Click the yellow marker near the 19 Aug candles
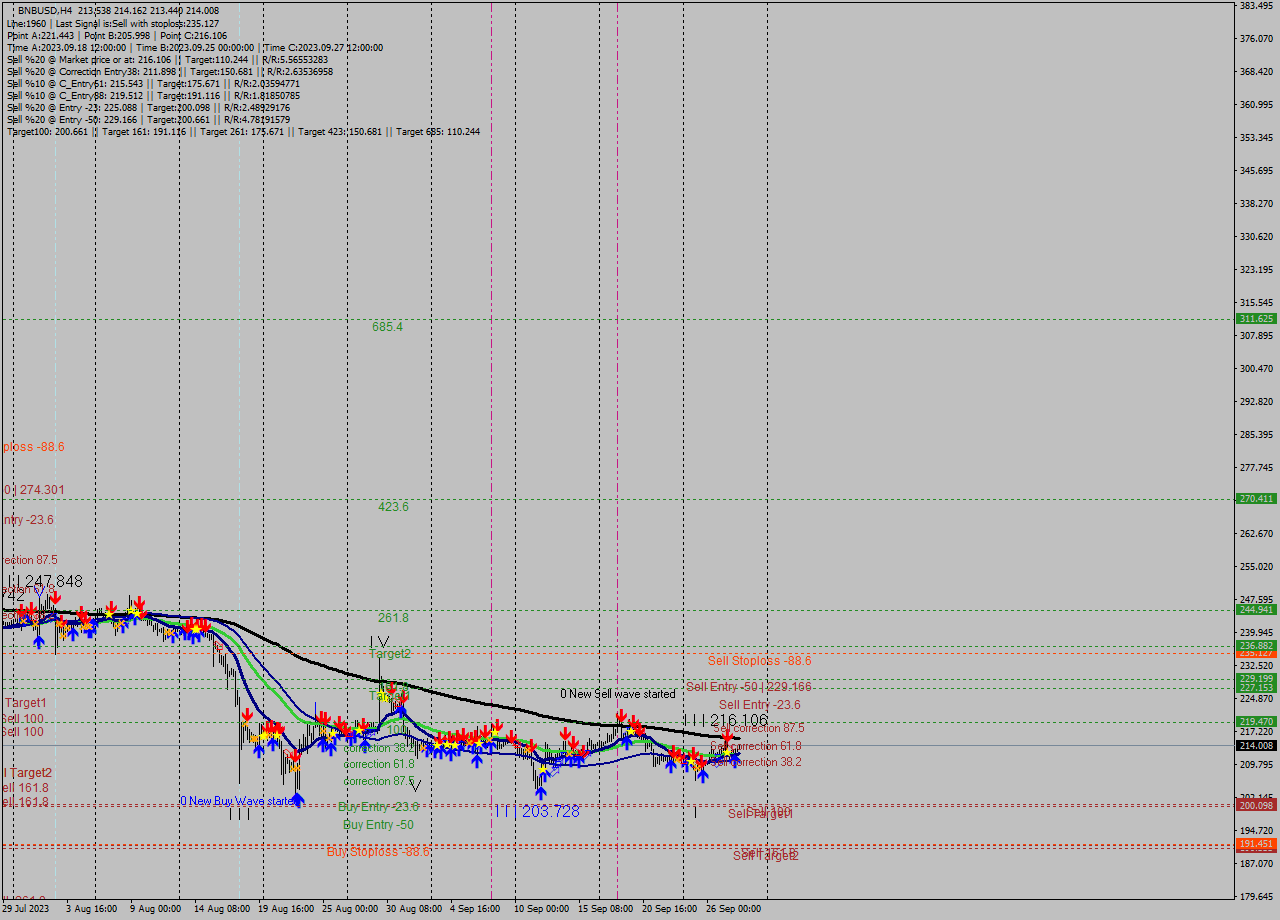 [x=263, y=736]
